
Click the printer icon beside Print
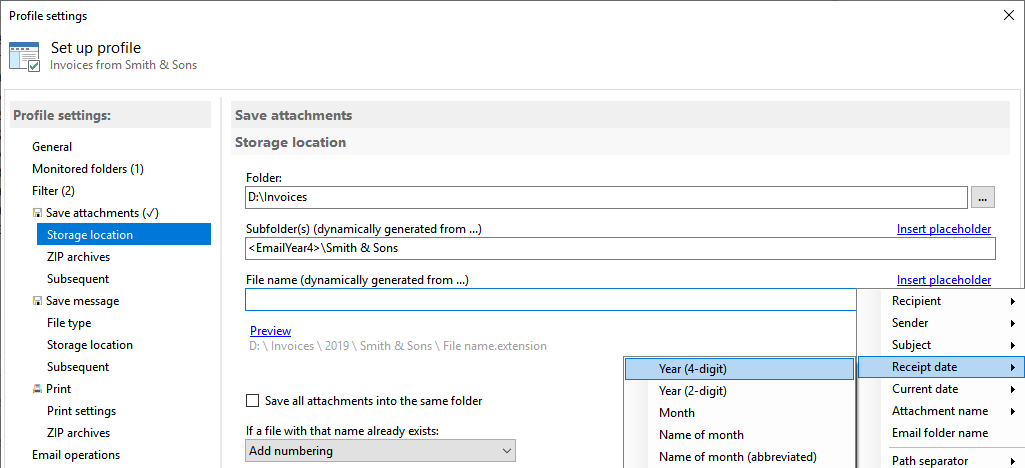[37, 389]
